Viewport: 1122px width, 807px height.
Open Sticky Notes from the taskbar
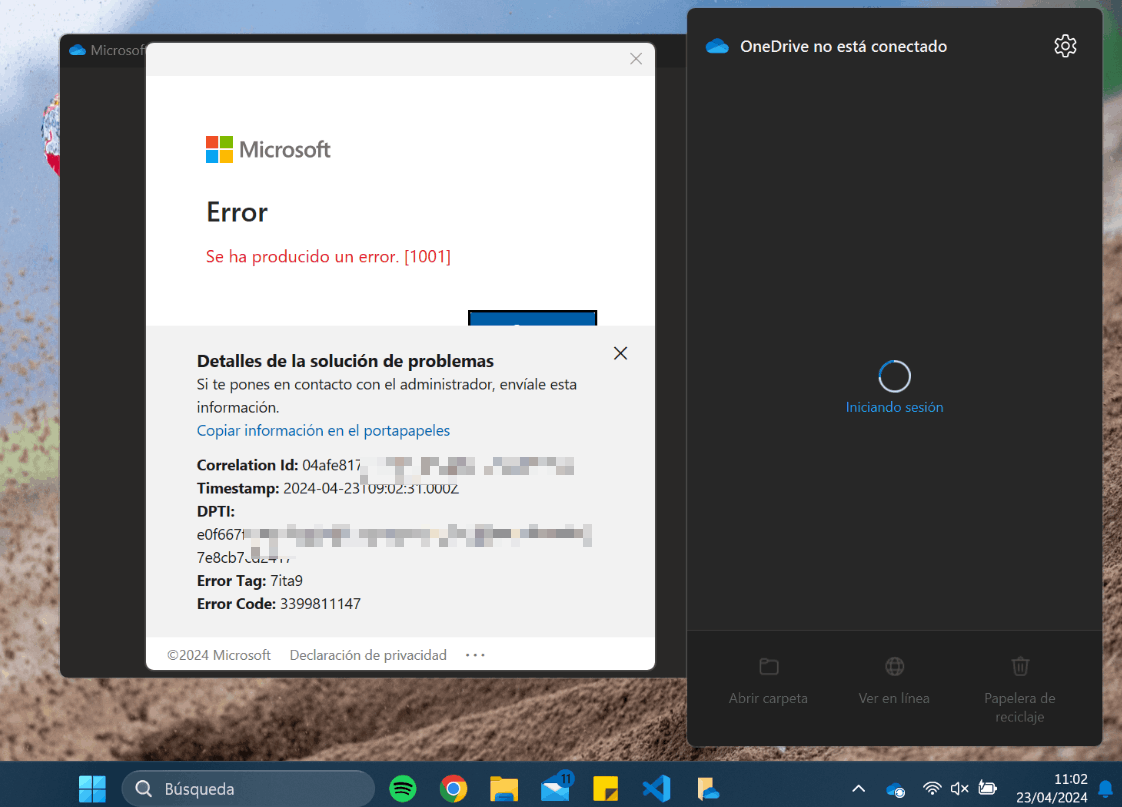[x=605, y=788]
